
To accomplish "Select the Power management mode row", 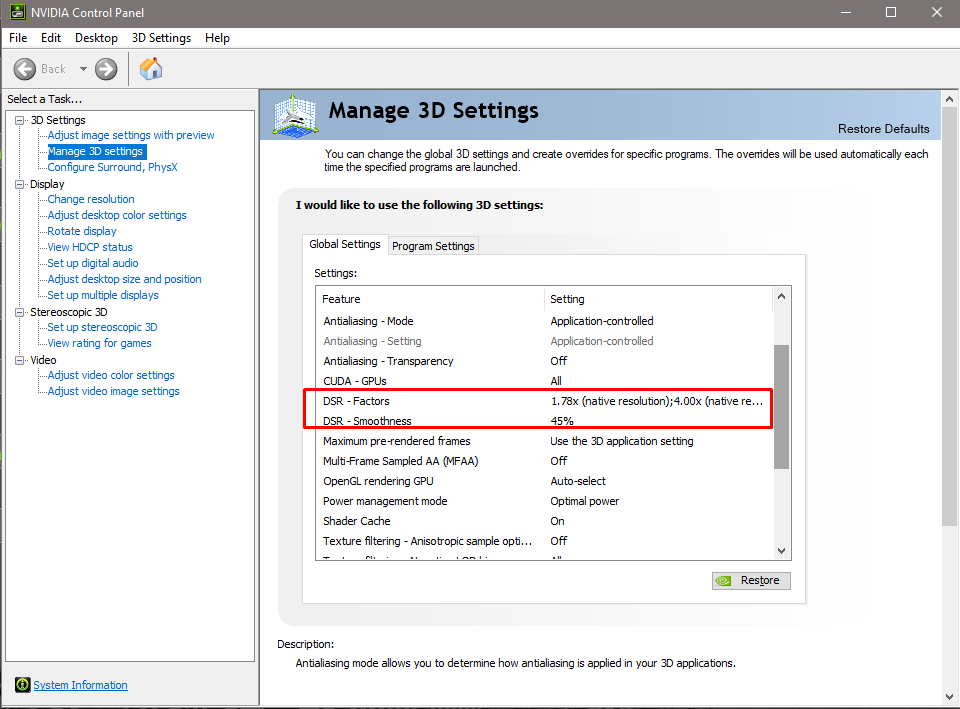I will click(x=544, y=501).
